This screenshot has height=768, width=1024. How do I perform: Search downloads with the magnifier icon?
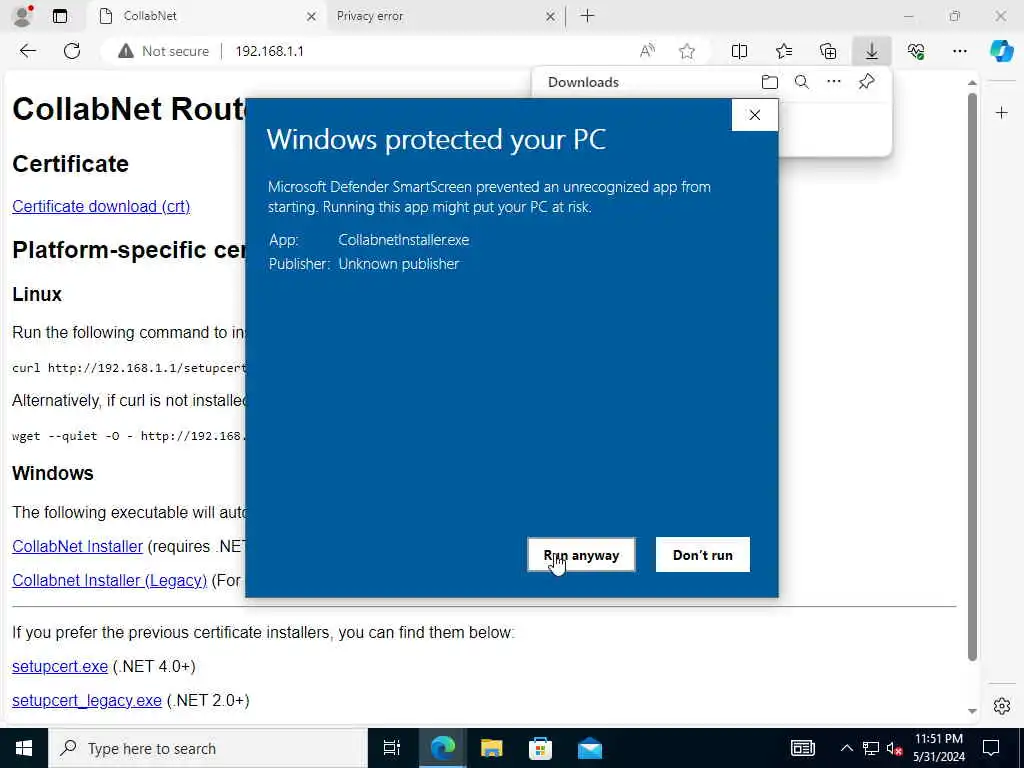(802, 82)
